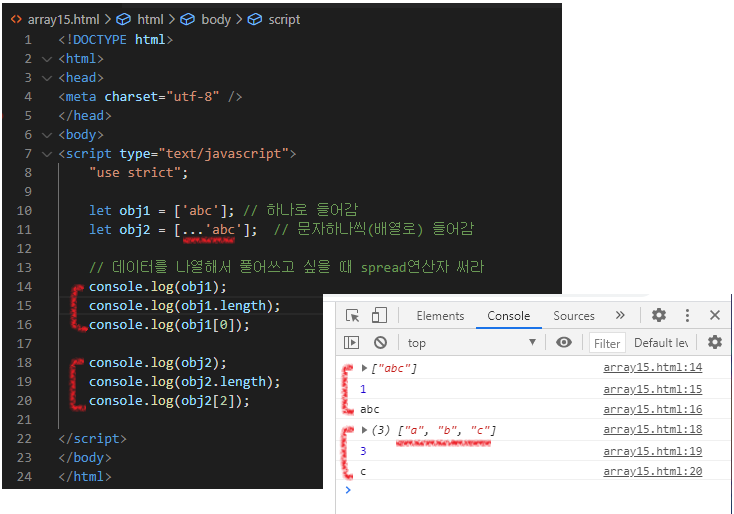Collapse the head tag fold at line 3

[x=46, y=78]
